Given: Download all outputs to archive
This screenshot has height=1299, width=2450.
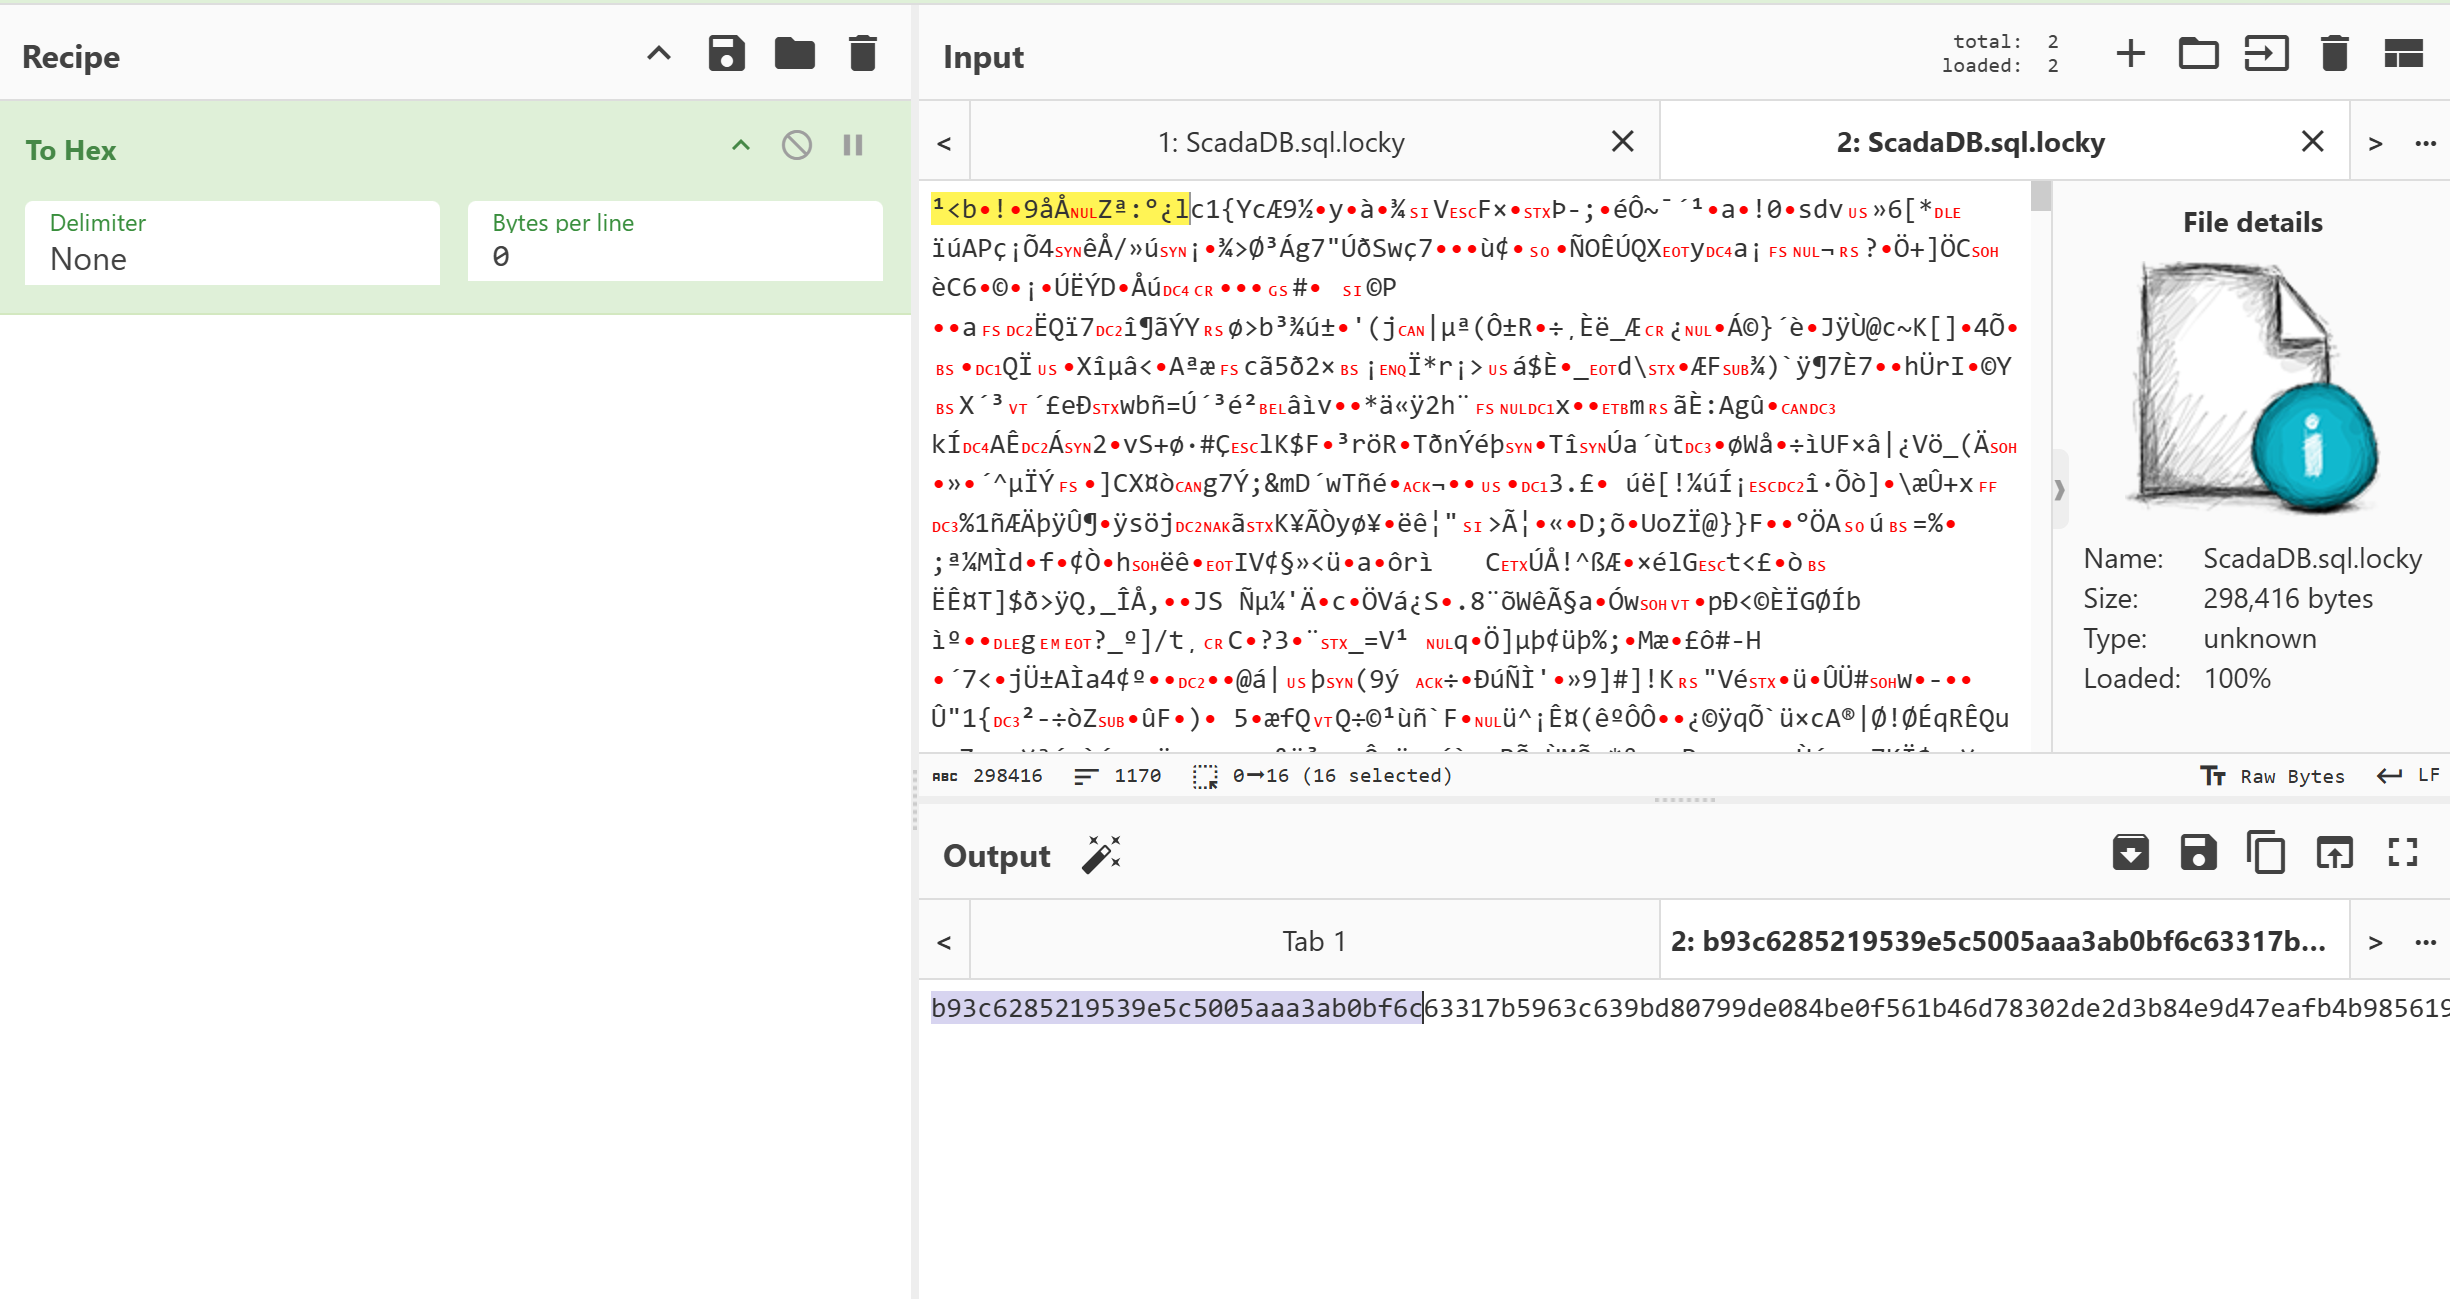Looking at the screenshot, I should [x=2130, y=853].
